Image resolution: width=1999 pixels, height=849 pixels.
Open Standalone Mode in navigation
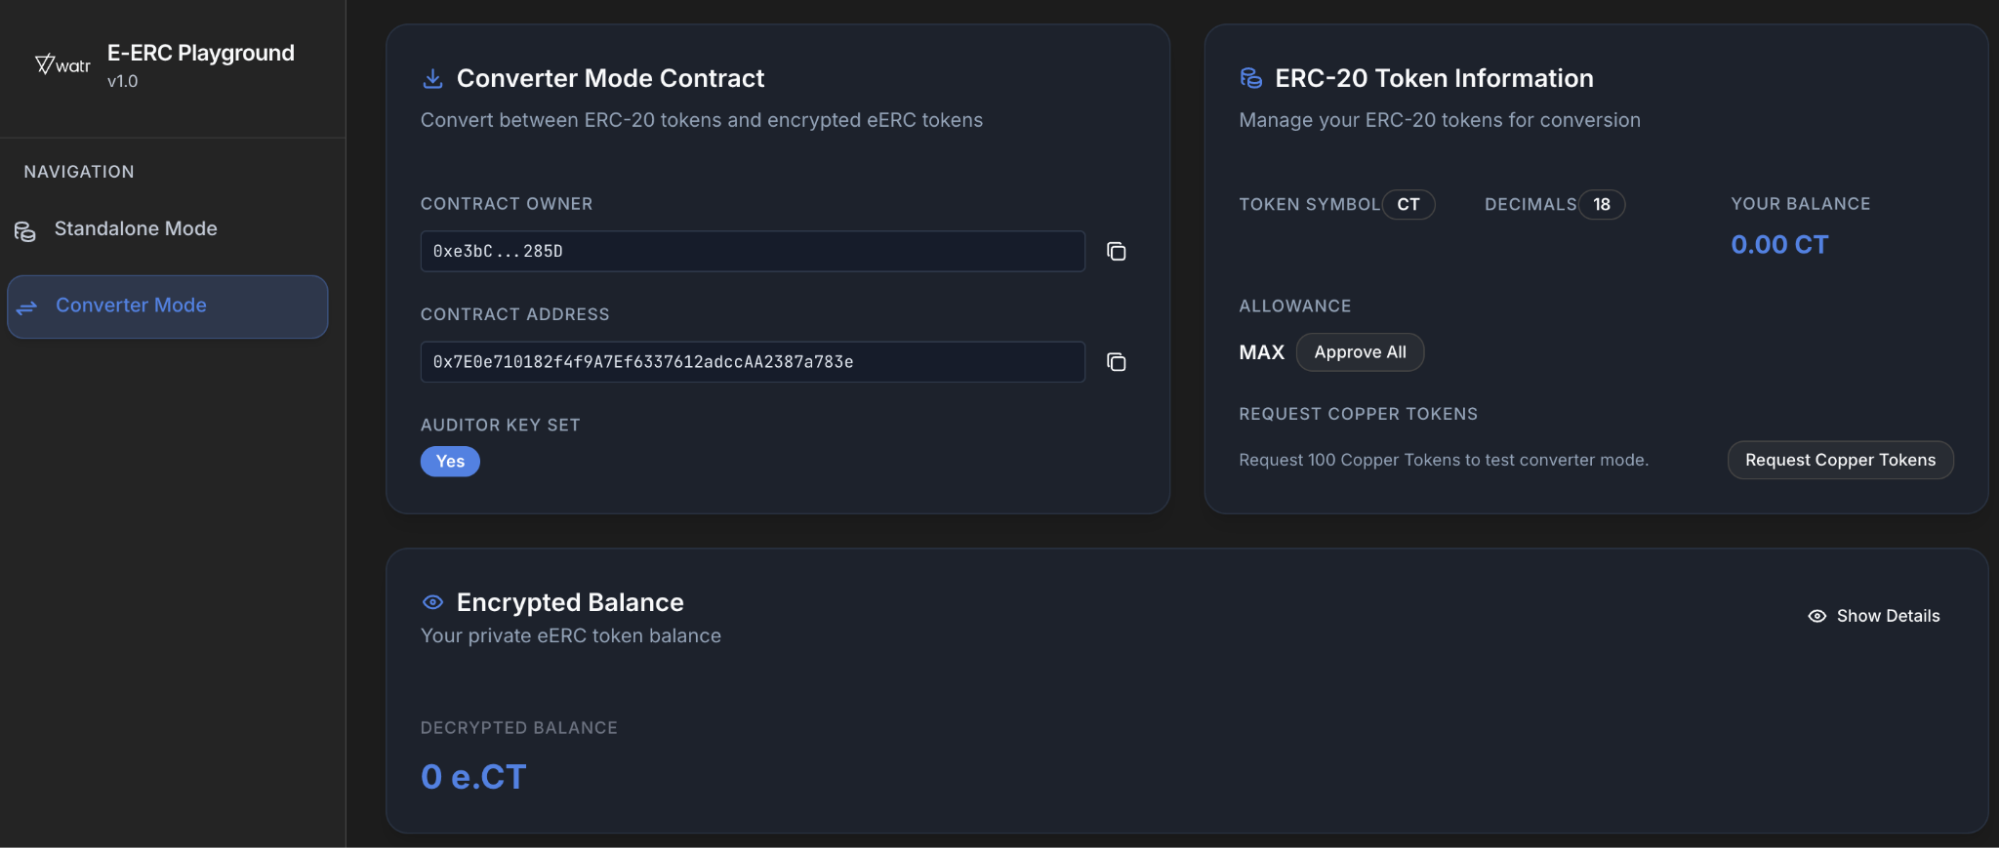(135, 229)
